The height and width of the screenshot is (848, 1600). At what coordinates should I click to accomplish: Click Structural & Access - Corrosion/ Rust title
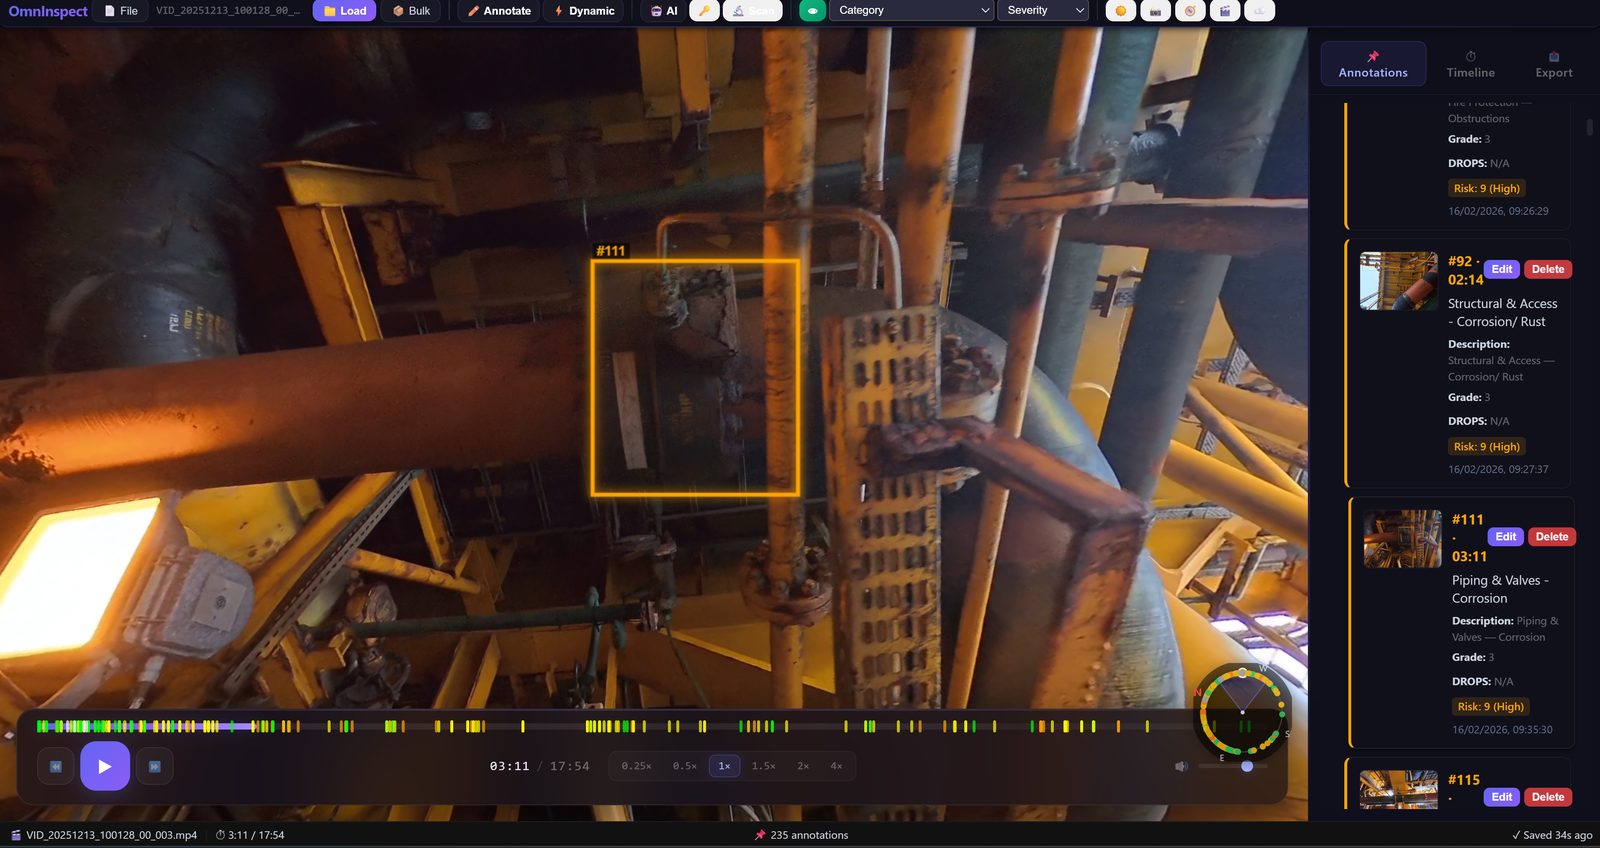tap(1502, 312)
